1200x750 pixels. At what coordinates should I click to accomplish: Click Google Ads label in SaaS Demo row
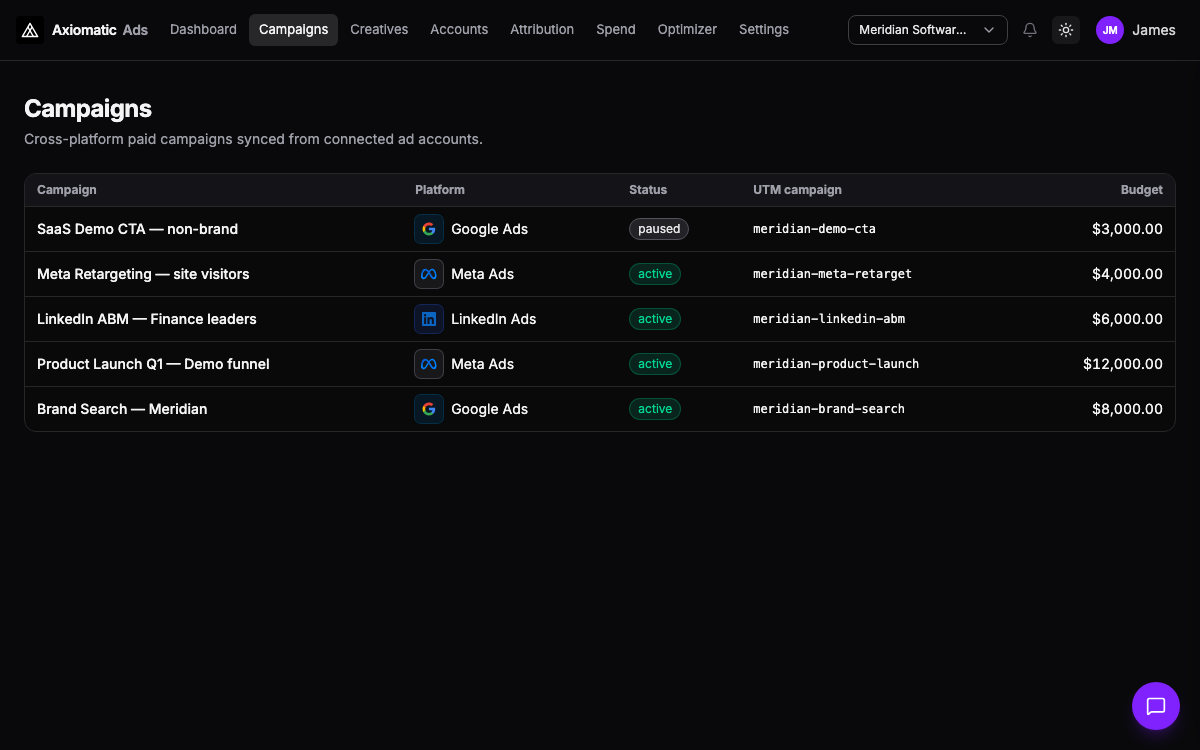(x=490, y=229)
